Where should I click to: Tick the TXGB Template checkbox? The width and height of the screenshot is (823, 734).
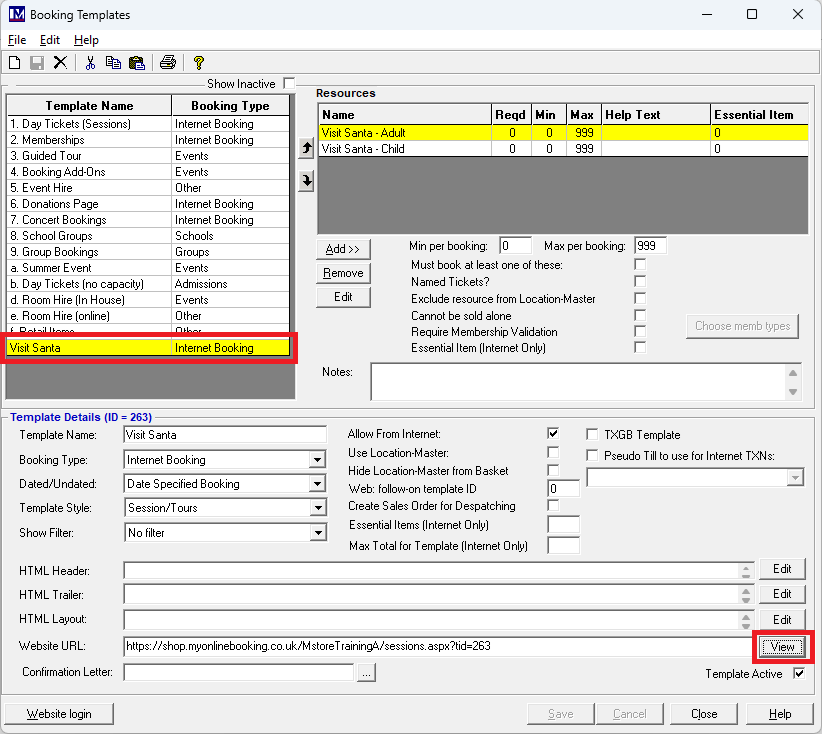tap(594, 435)
